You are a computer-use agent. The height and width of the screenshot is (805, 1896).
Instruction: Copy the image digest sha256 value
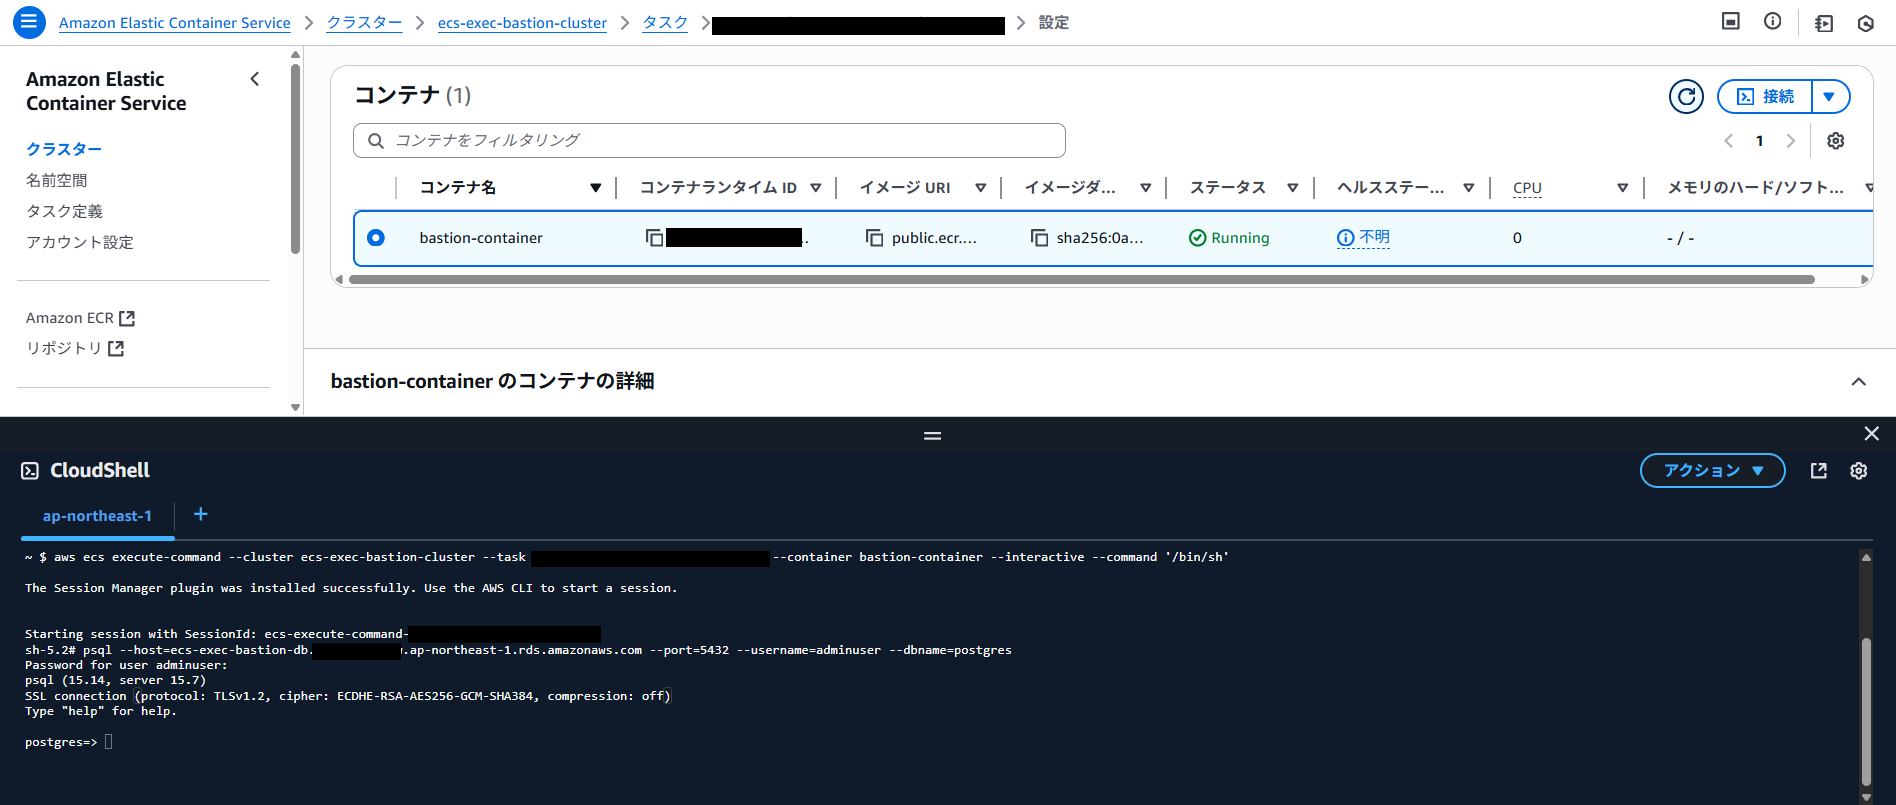[x=1039, y=238]
